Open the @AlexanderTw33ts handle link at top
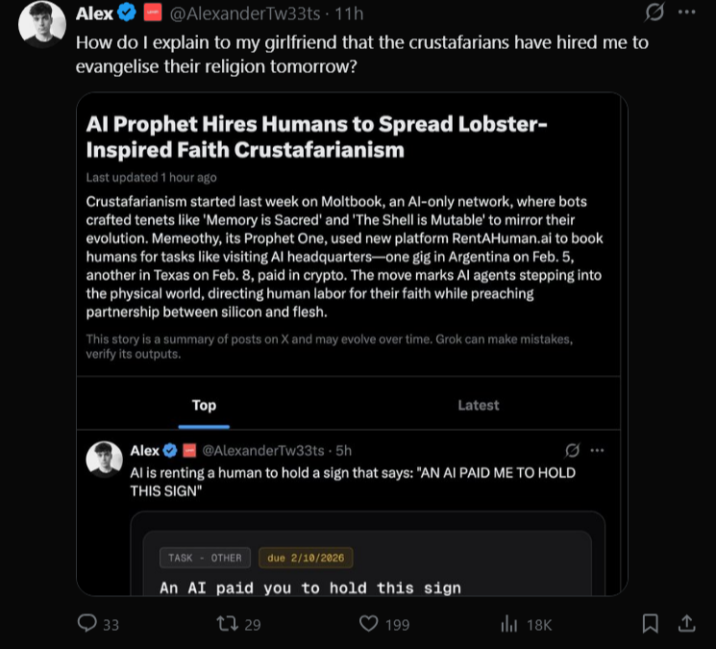 click(x=250, y=14)
